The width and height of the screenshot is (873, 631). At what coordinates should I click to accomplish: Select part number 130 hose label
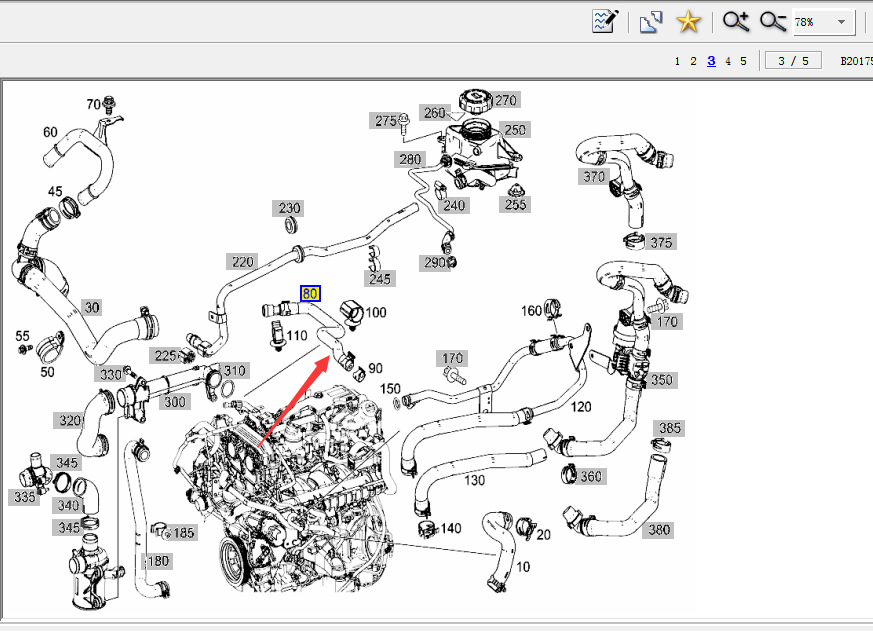[474, 480]
